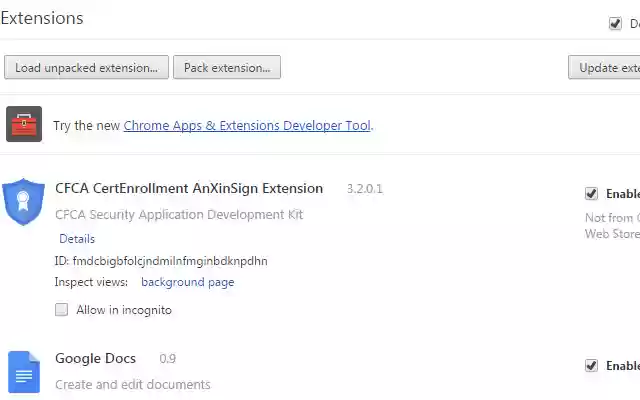Click the red toolbox Developer Tool icon

pyautogui.click(x=24, y=124)
